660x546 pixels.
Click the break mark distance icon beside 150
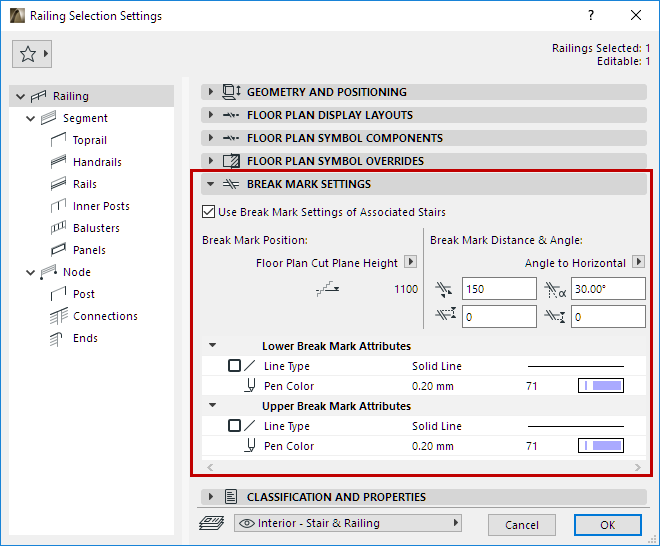click(444, 289)
